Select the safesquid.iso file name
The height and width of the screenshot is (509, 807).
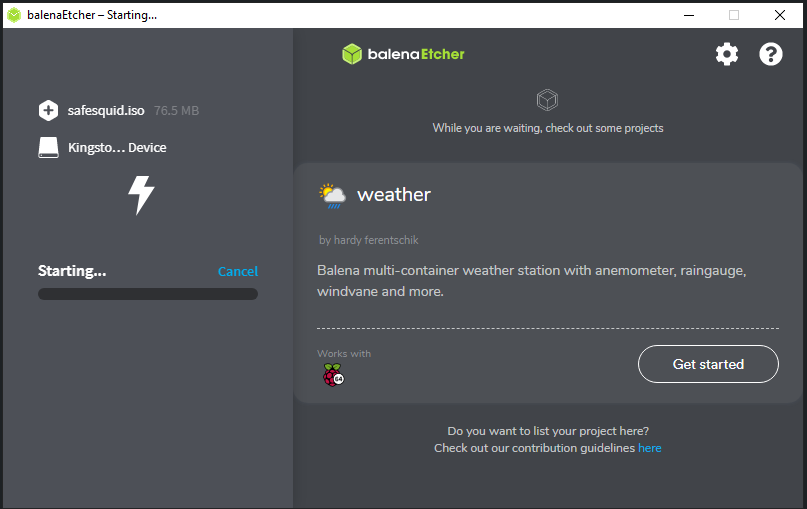[106, 111]
